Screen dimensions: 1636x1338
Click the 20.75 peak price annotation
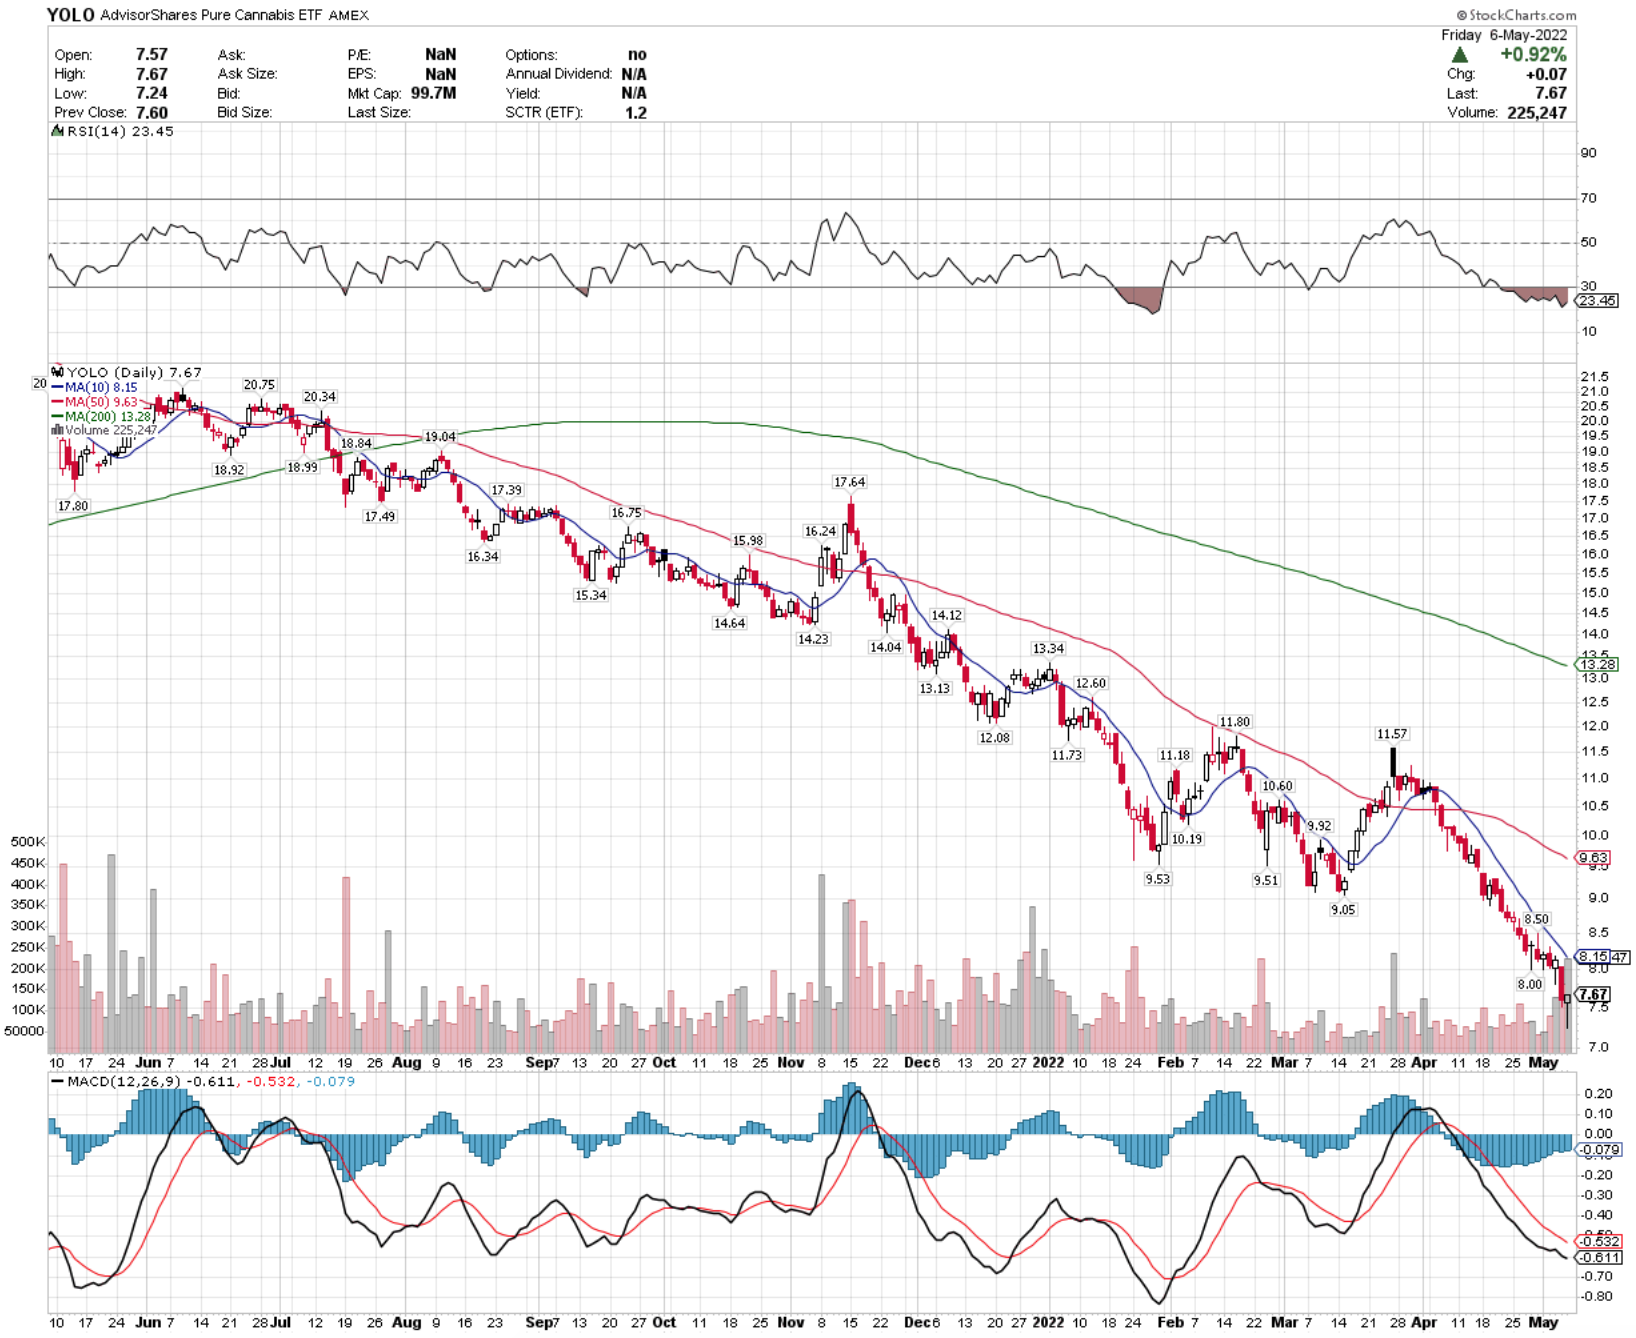coord(259,385)
